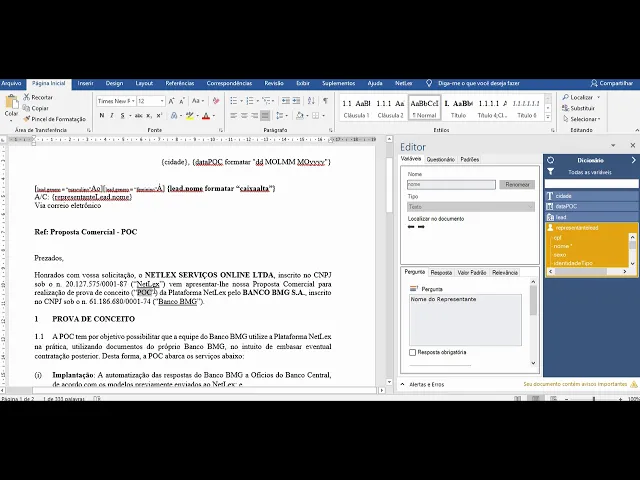Apply text effects with the A icon

(x=174, y=116)
